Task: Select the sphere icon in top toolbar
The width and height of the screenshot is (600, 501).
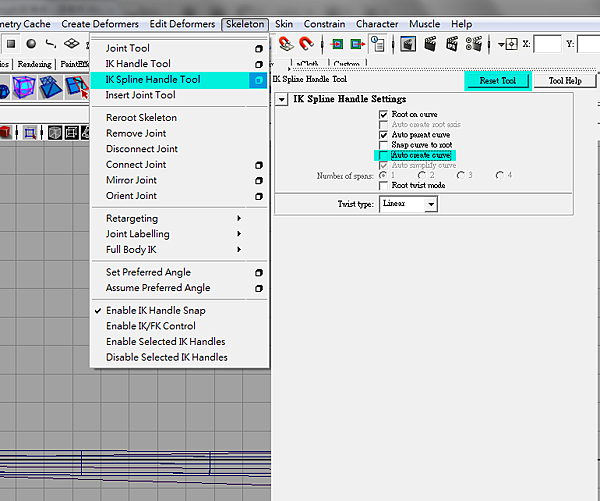Action: (31, 43)
